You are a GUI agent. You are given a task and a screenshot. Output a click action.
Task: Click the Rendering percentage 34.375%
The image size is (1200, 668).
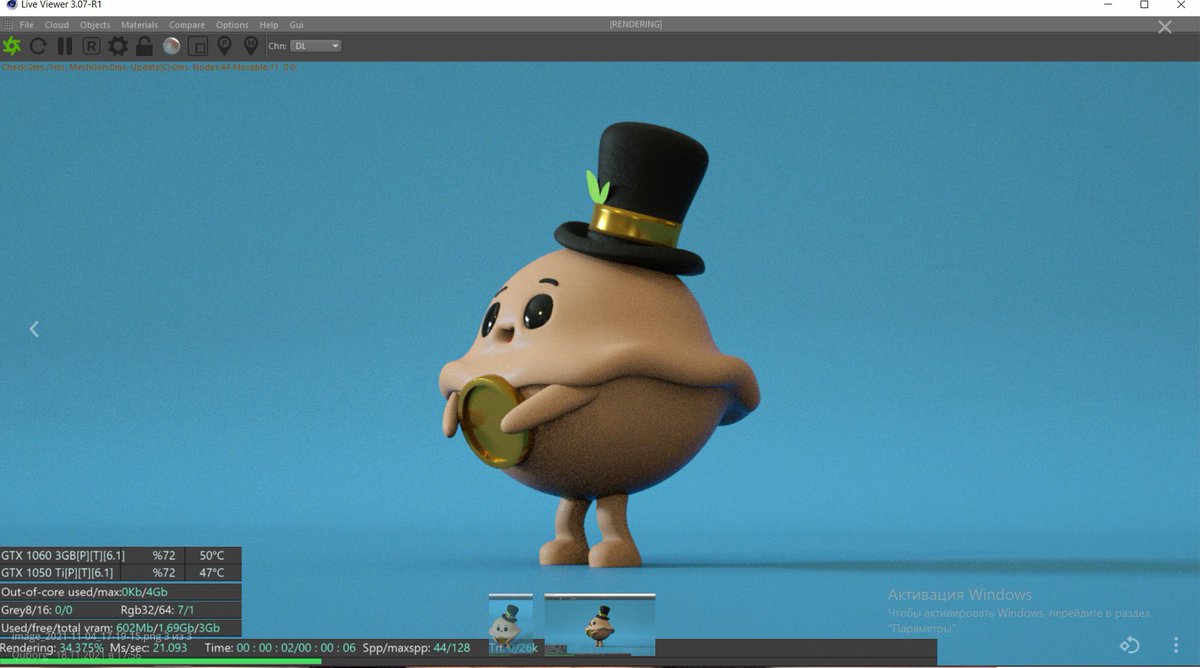click(81, 648)
